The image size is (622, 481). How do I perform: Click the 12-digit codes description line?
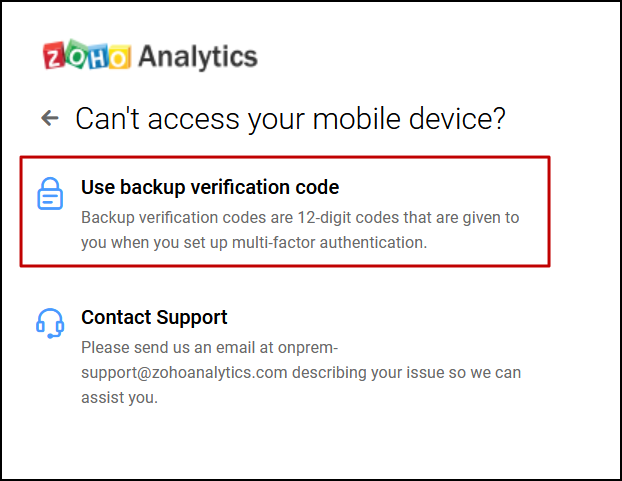(300, 218)
